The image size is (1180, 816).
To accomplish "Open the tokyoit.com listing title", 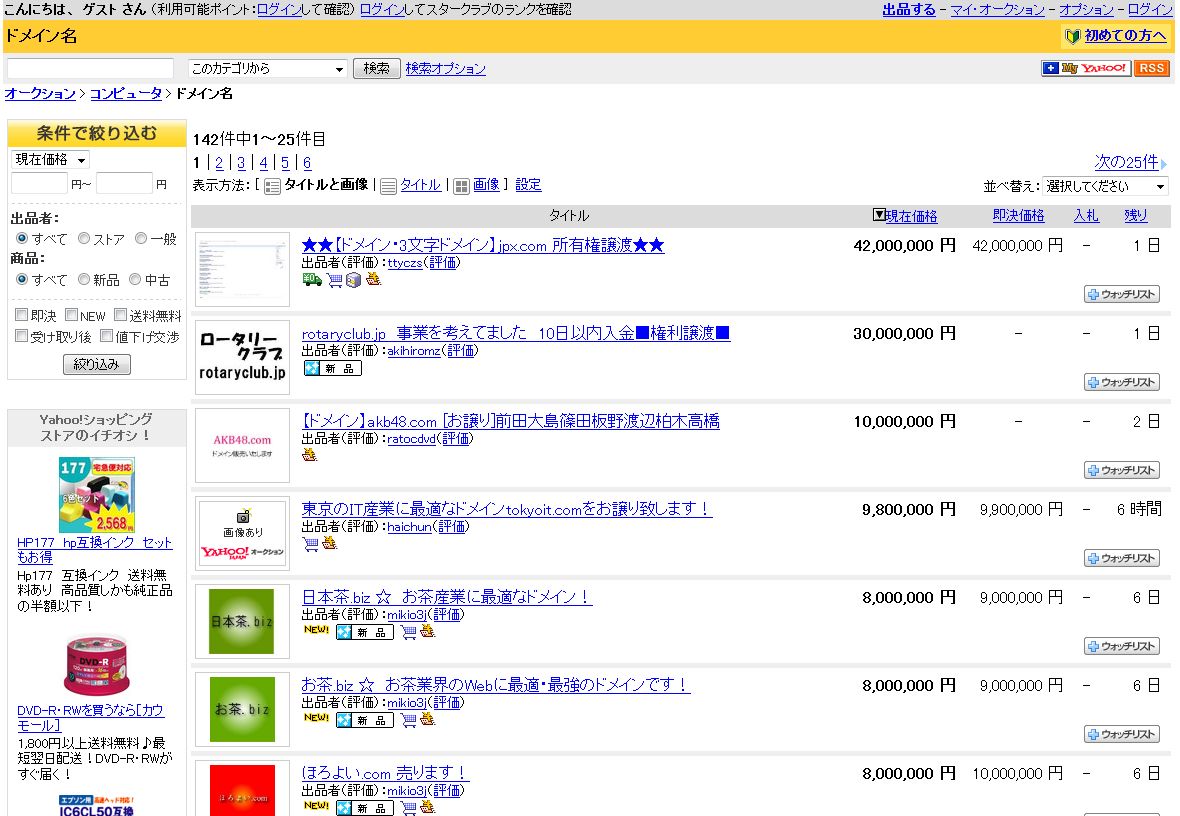I will point(507,509).
